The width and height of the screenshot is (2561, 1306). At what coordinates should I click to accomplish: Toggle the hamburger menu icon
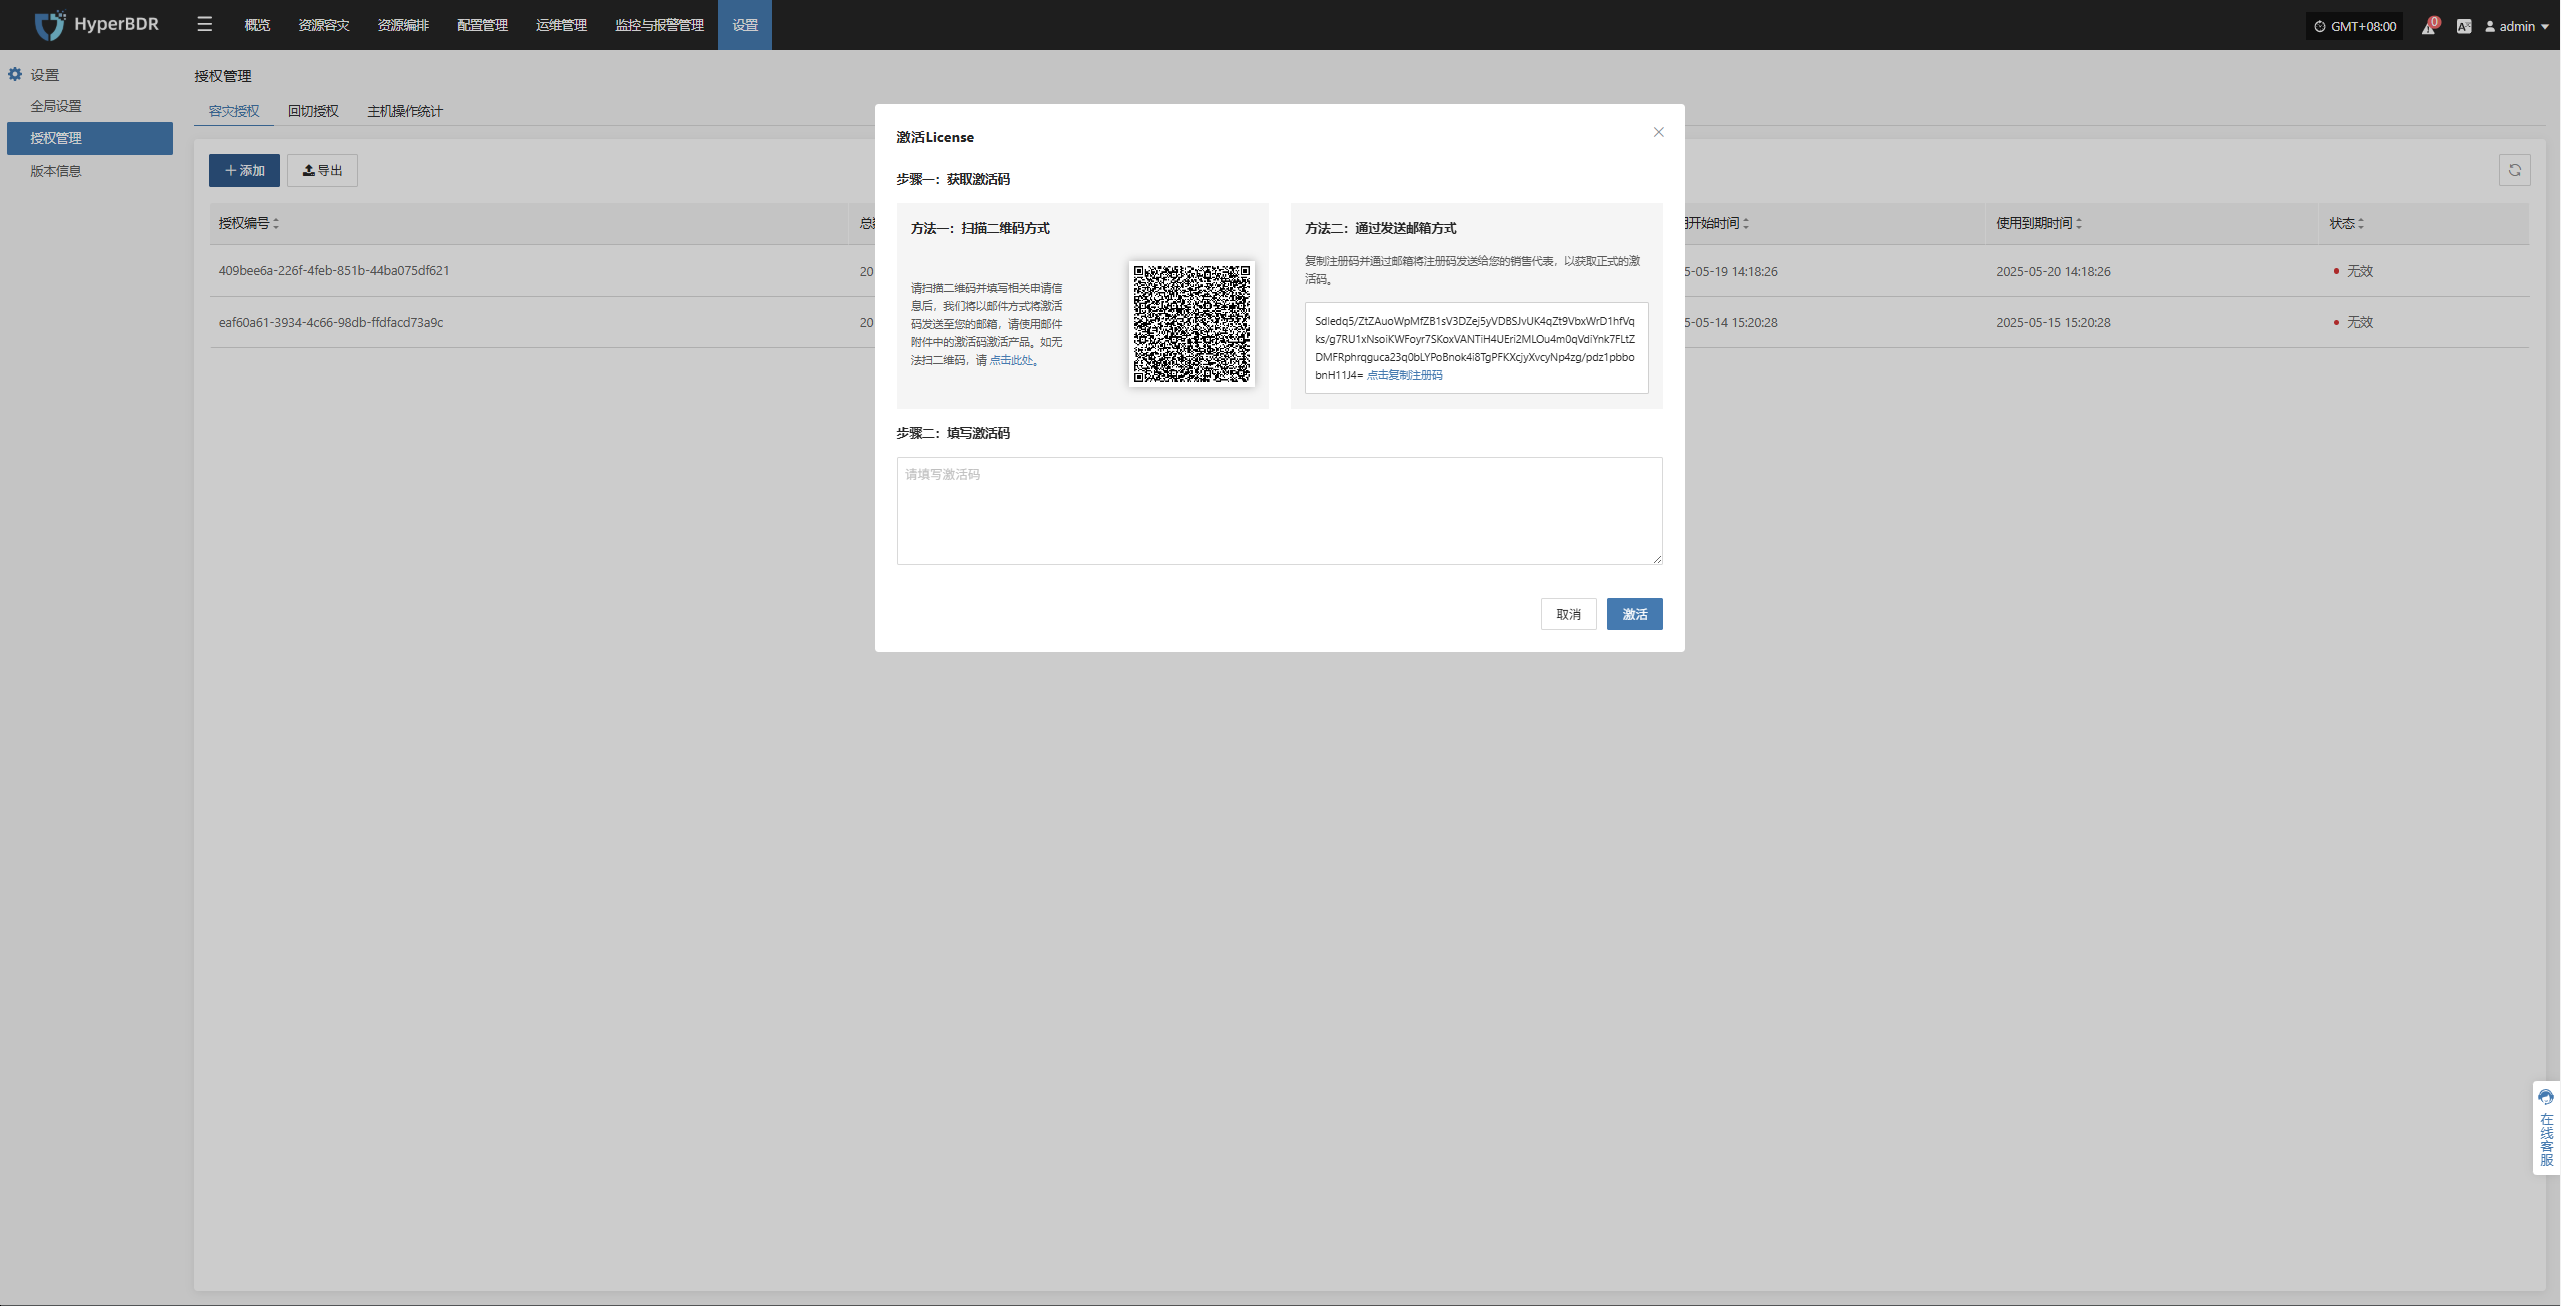point(204,24)
